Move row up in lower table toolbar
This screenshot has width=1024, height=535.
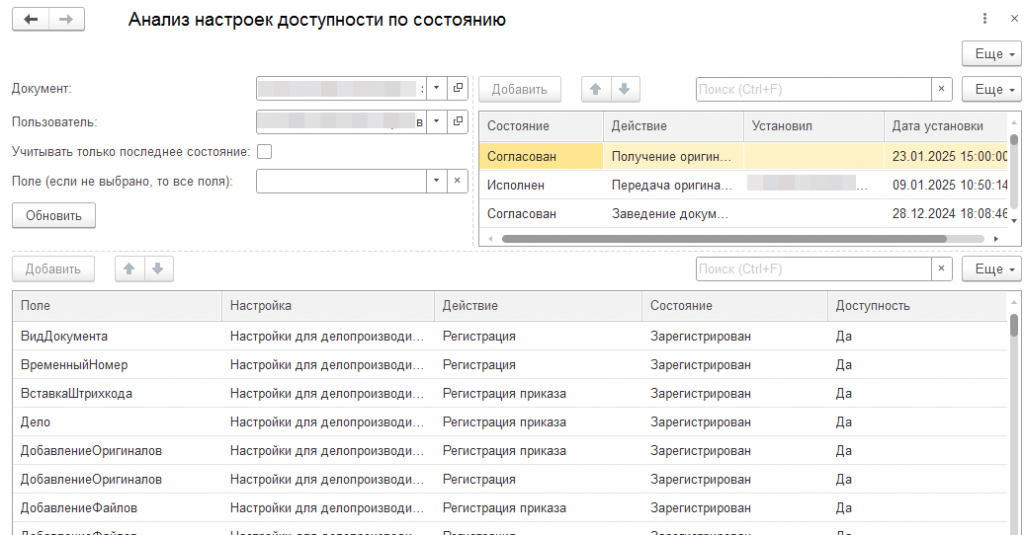tap(130, 269)
